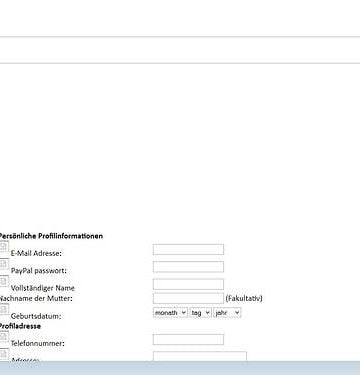360x375 pixels.
Task: Focus the PayPal passwort field
Action: pyautogui.click(x=188, y=267)
